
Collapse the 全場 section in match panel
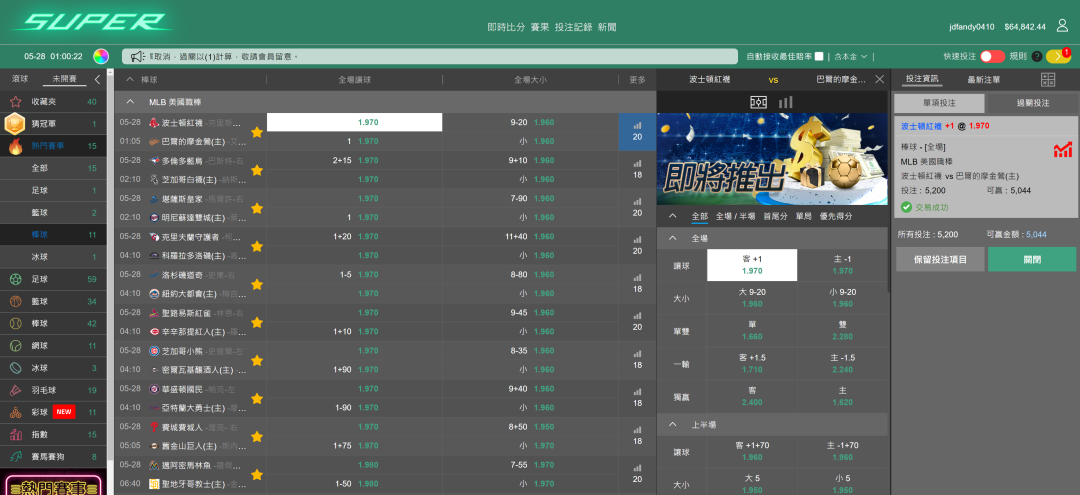click(673, 238)
